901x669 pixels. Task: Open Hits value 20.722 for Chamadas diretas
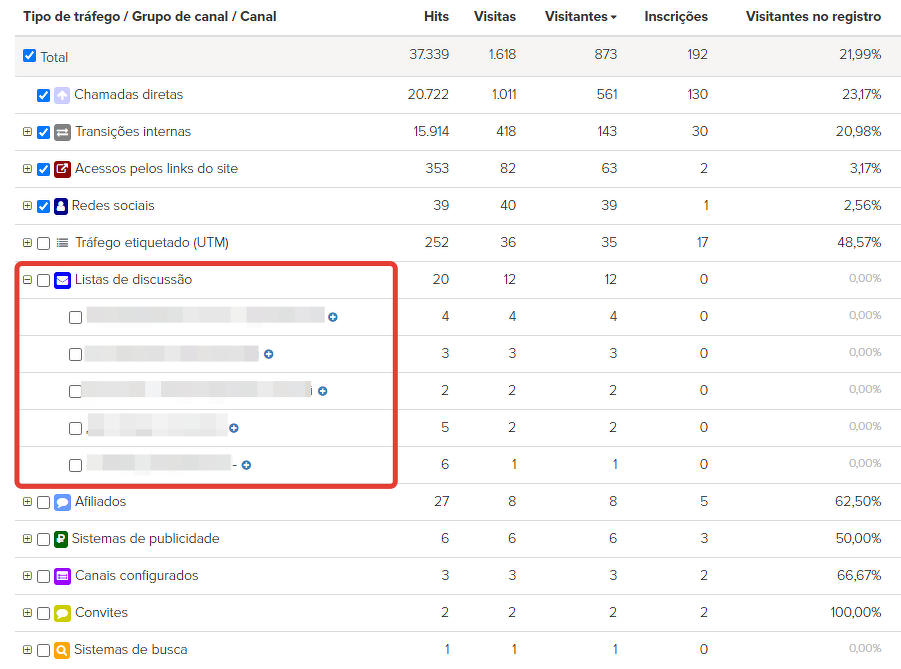(428, 95)
